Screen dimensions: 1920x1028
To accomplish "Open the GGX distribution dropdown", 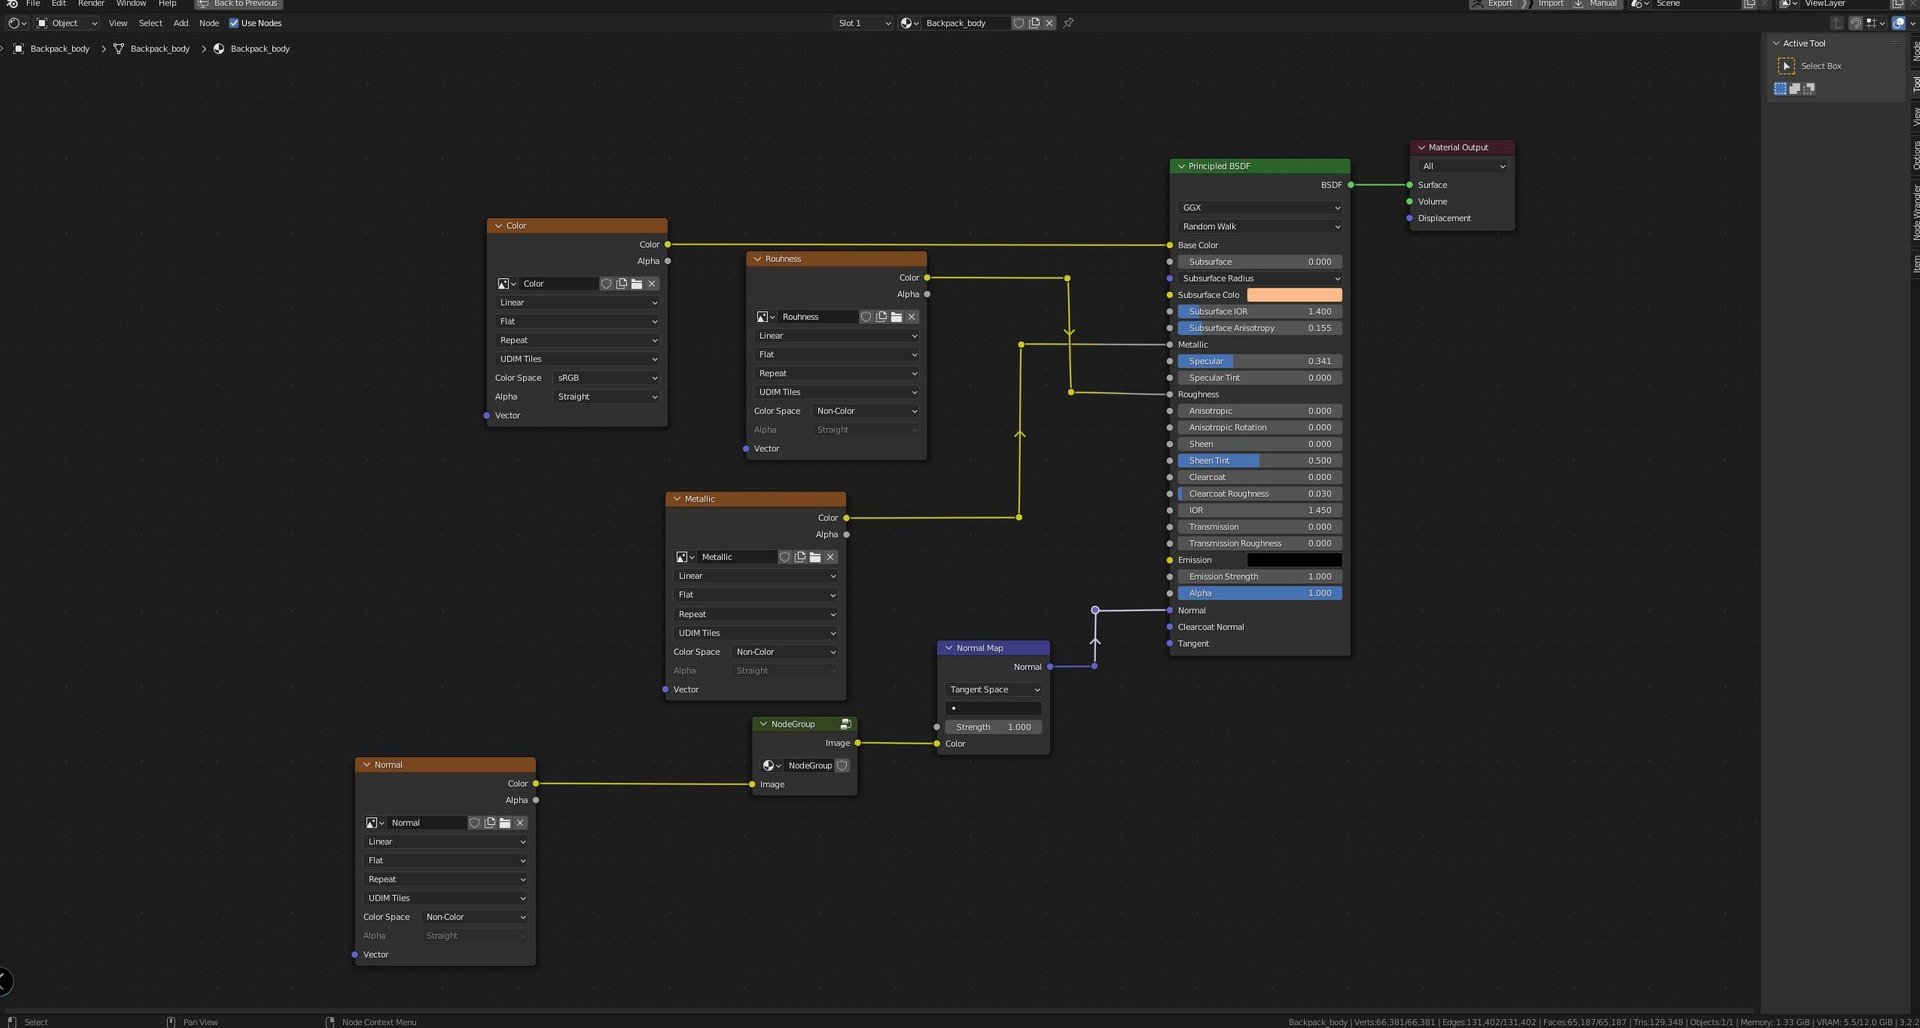I will pos(1260,208).
